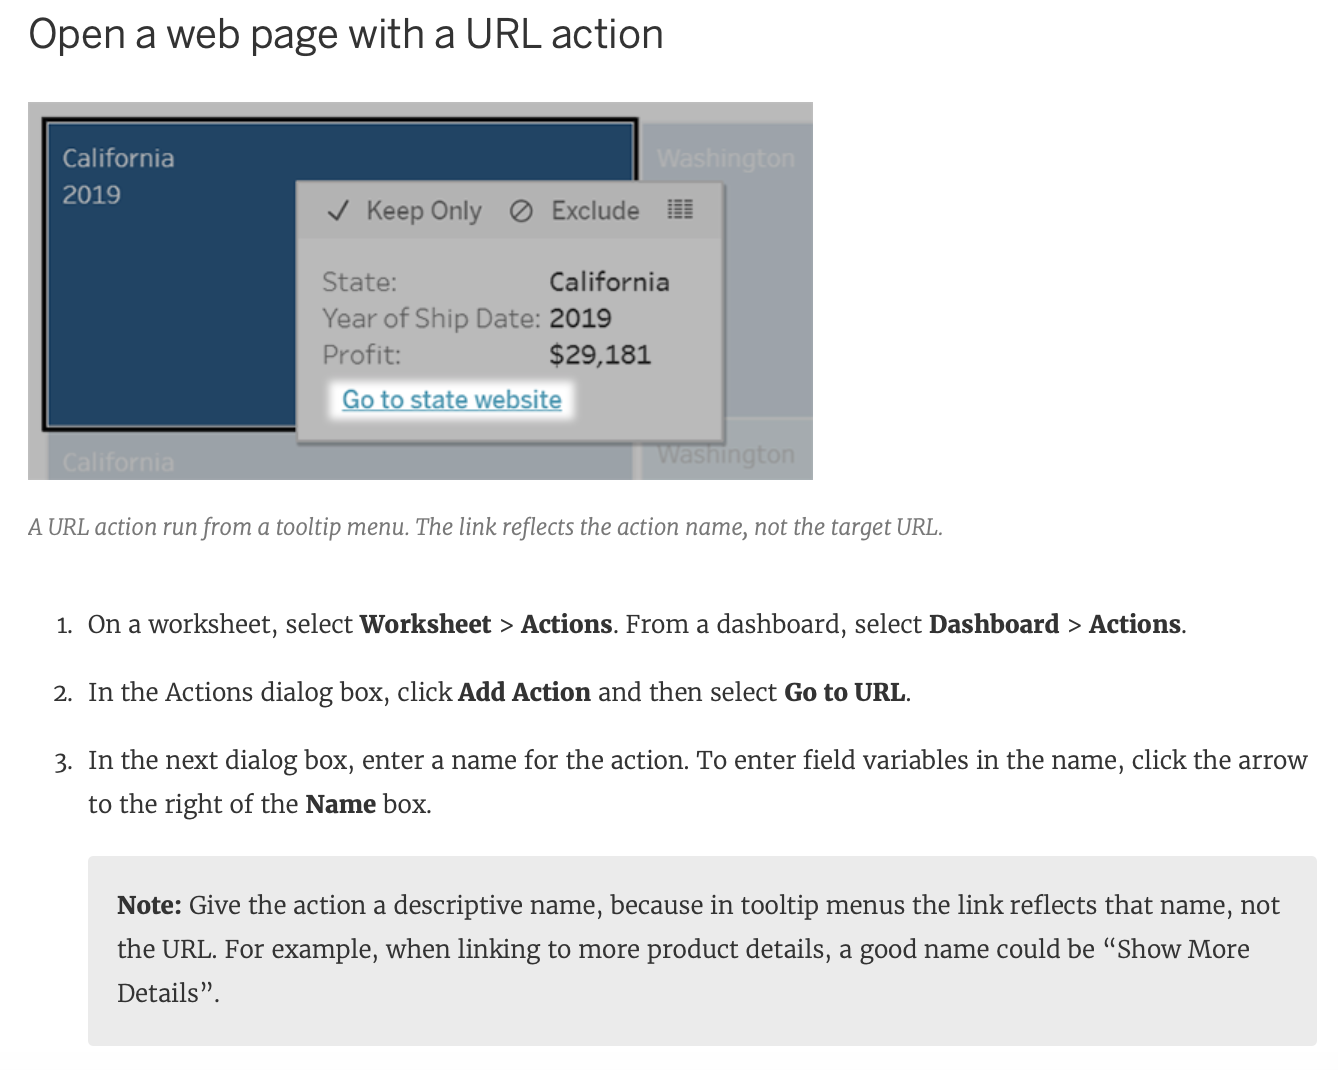This screenshot has height=1070, width=1338.
Task: Click the bold word Worksheet in step 1
Action: [x=425, y=624]
